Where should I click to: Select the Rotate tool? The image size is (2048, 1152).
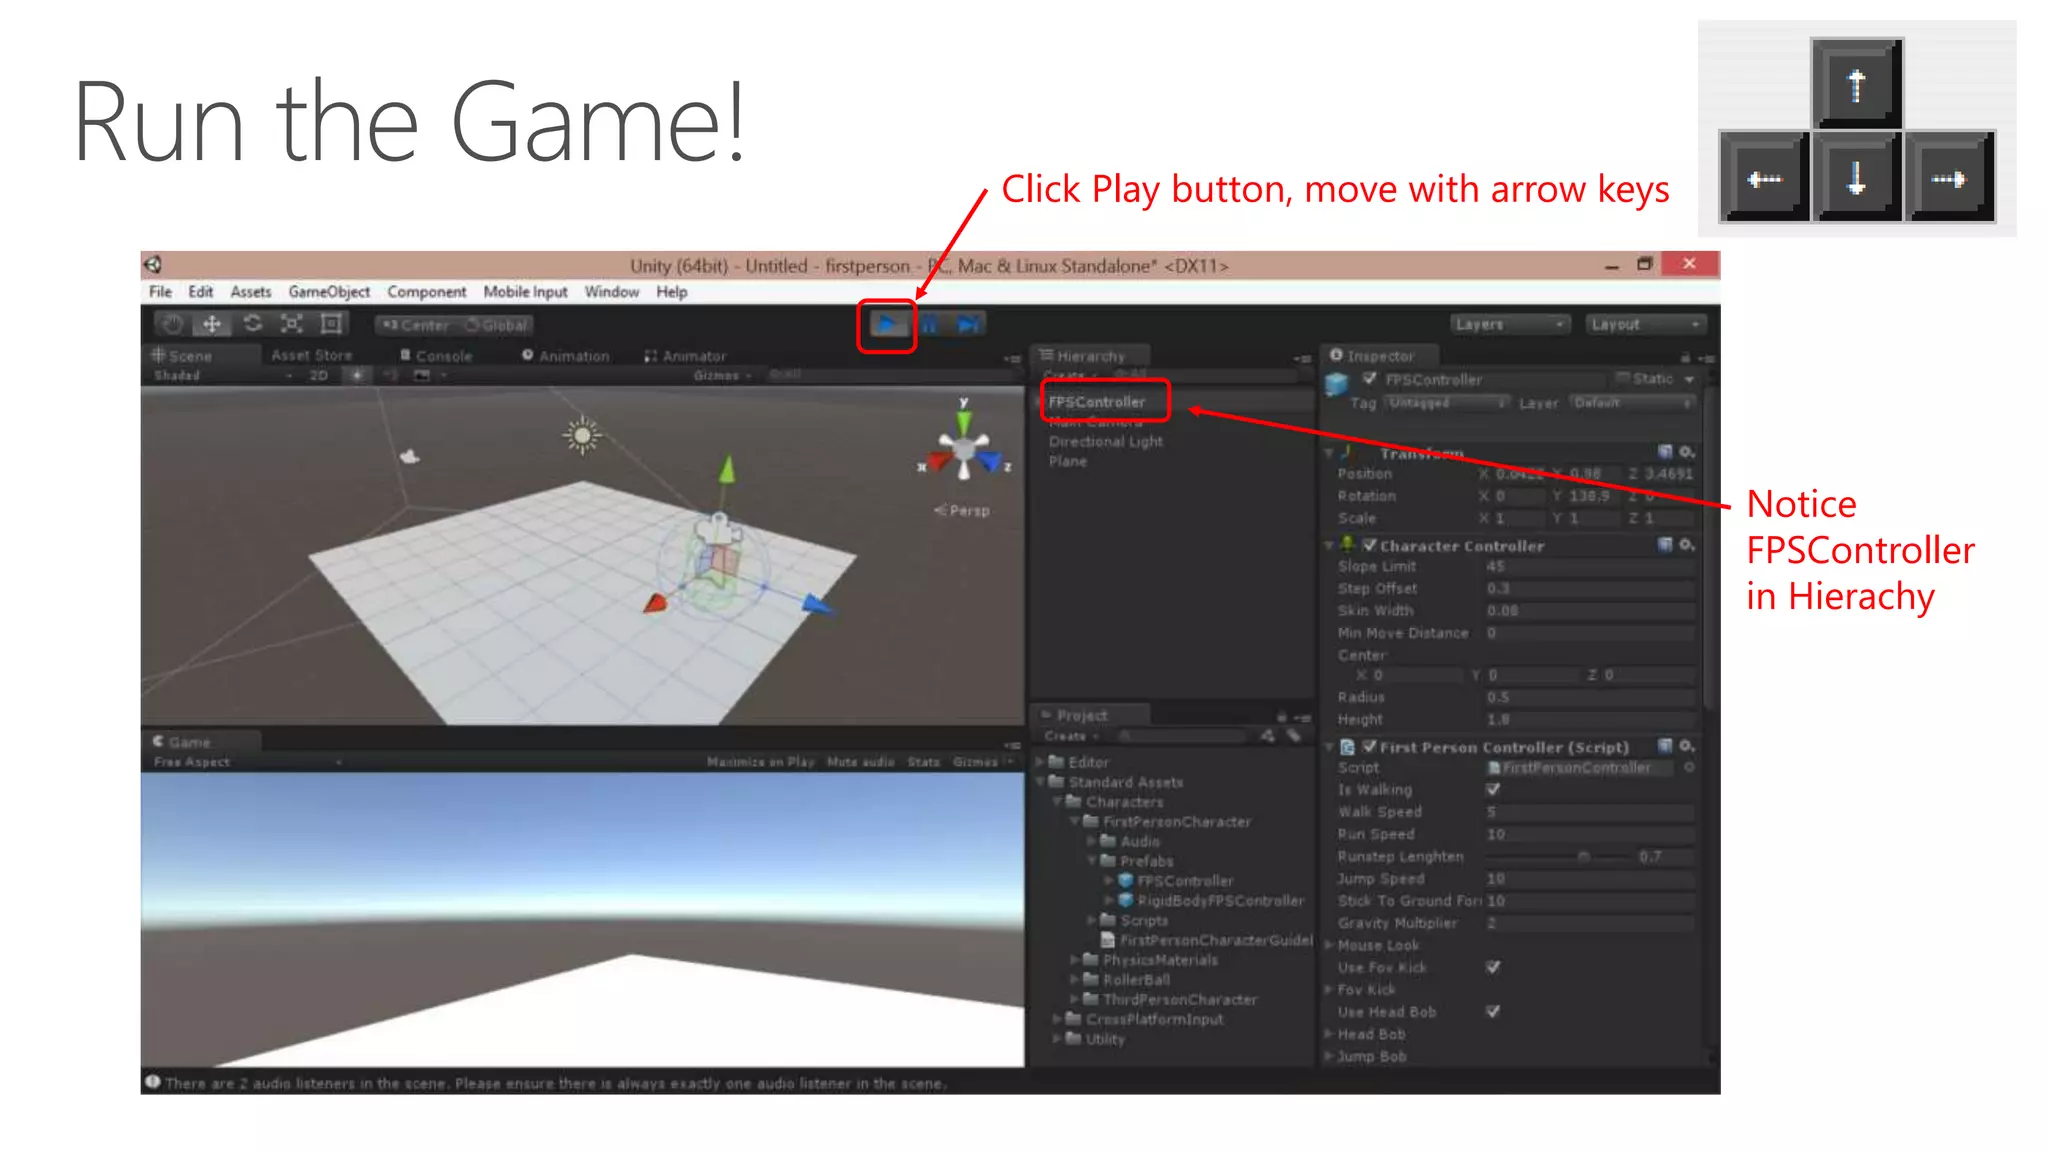click(252, 324)
